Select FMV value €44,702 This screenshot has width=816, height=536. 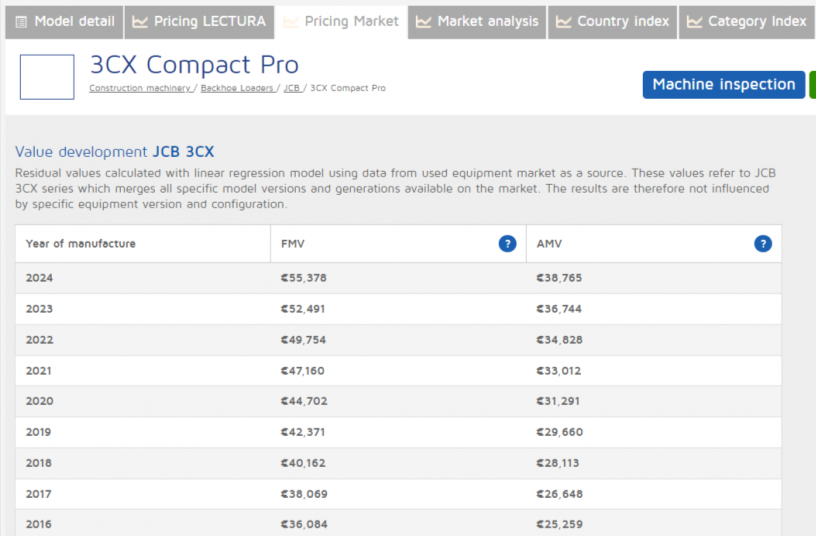[x=304, y=401]
